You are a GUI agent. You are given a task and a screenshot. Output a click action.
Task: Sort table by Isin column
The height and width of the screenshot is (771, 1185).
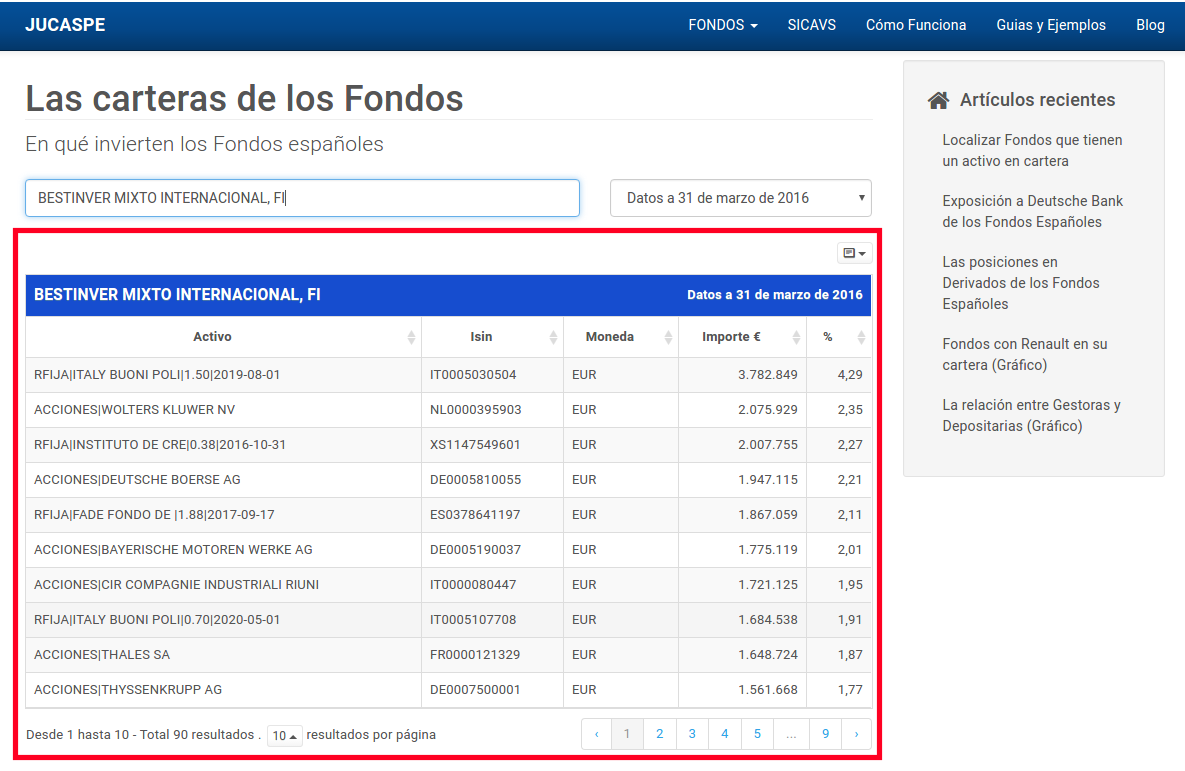pyautogui.click(x=493, y=337)
